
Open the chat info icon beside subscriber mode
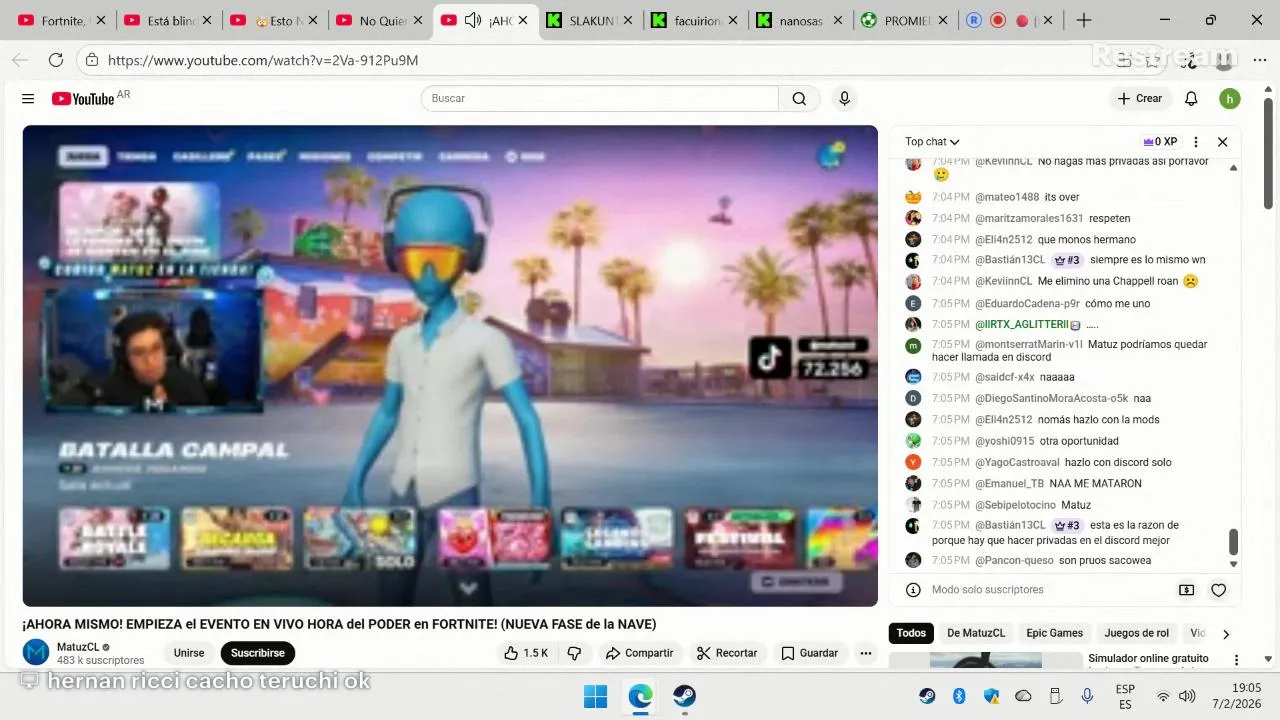pyautogui.click(x=913, y=590)
